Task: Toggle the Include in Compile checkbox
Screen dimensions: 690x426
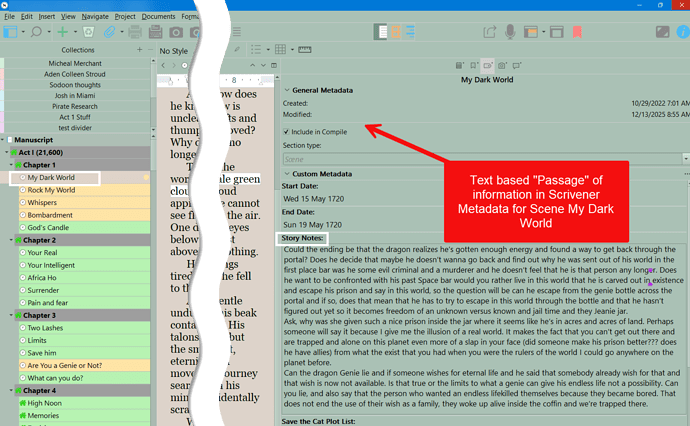Action: pos(289,131)
